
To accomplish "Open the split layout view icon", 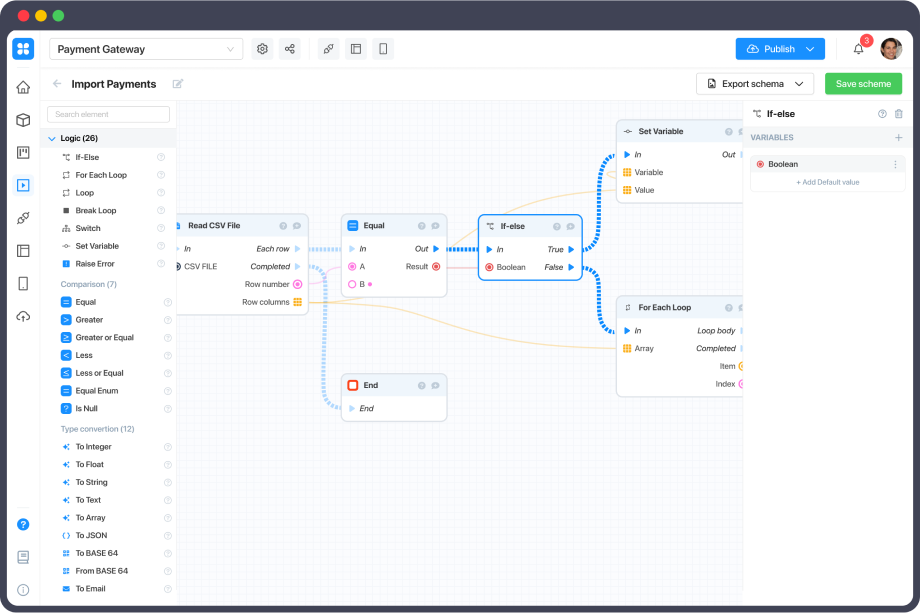I will click(355, 48).
